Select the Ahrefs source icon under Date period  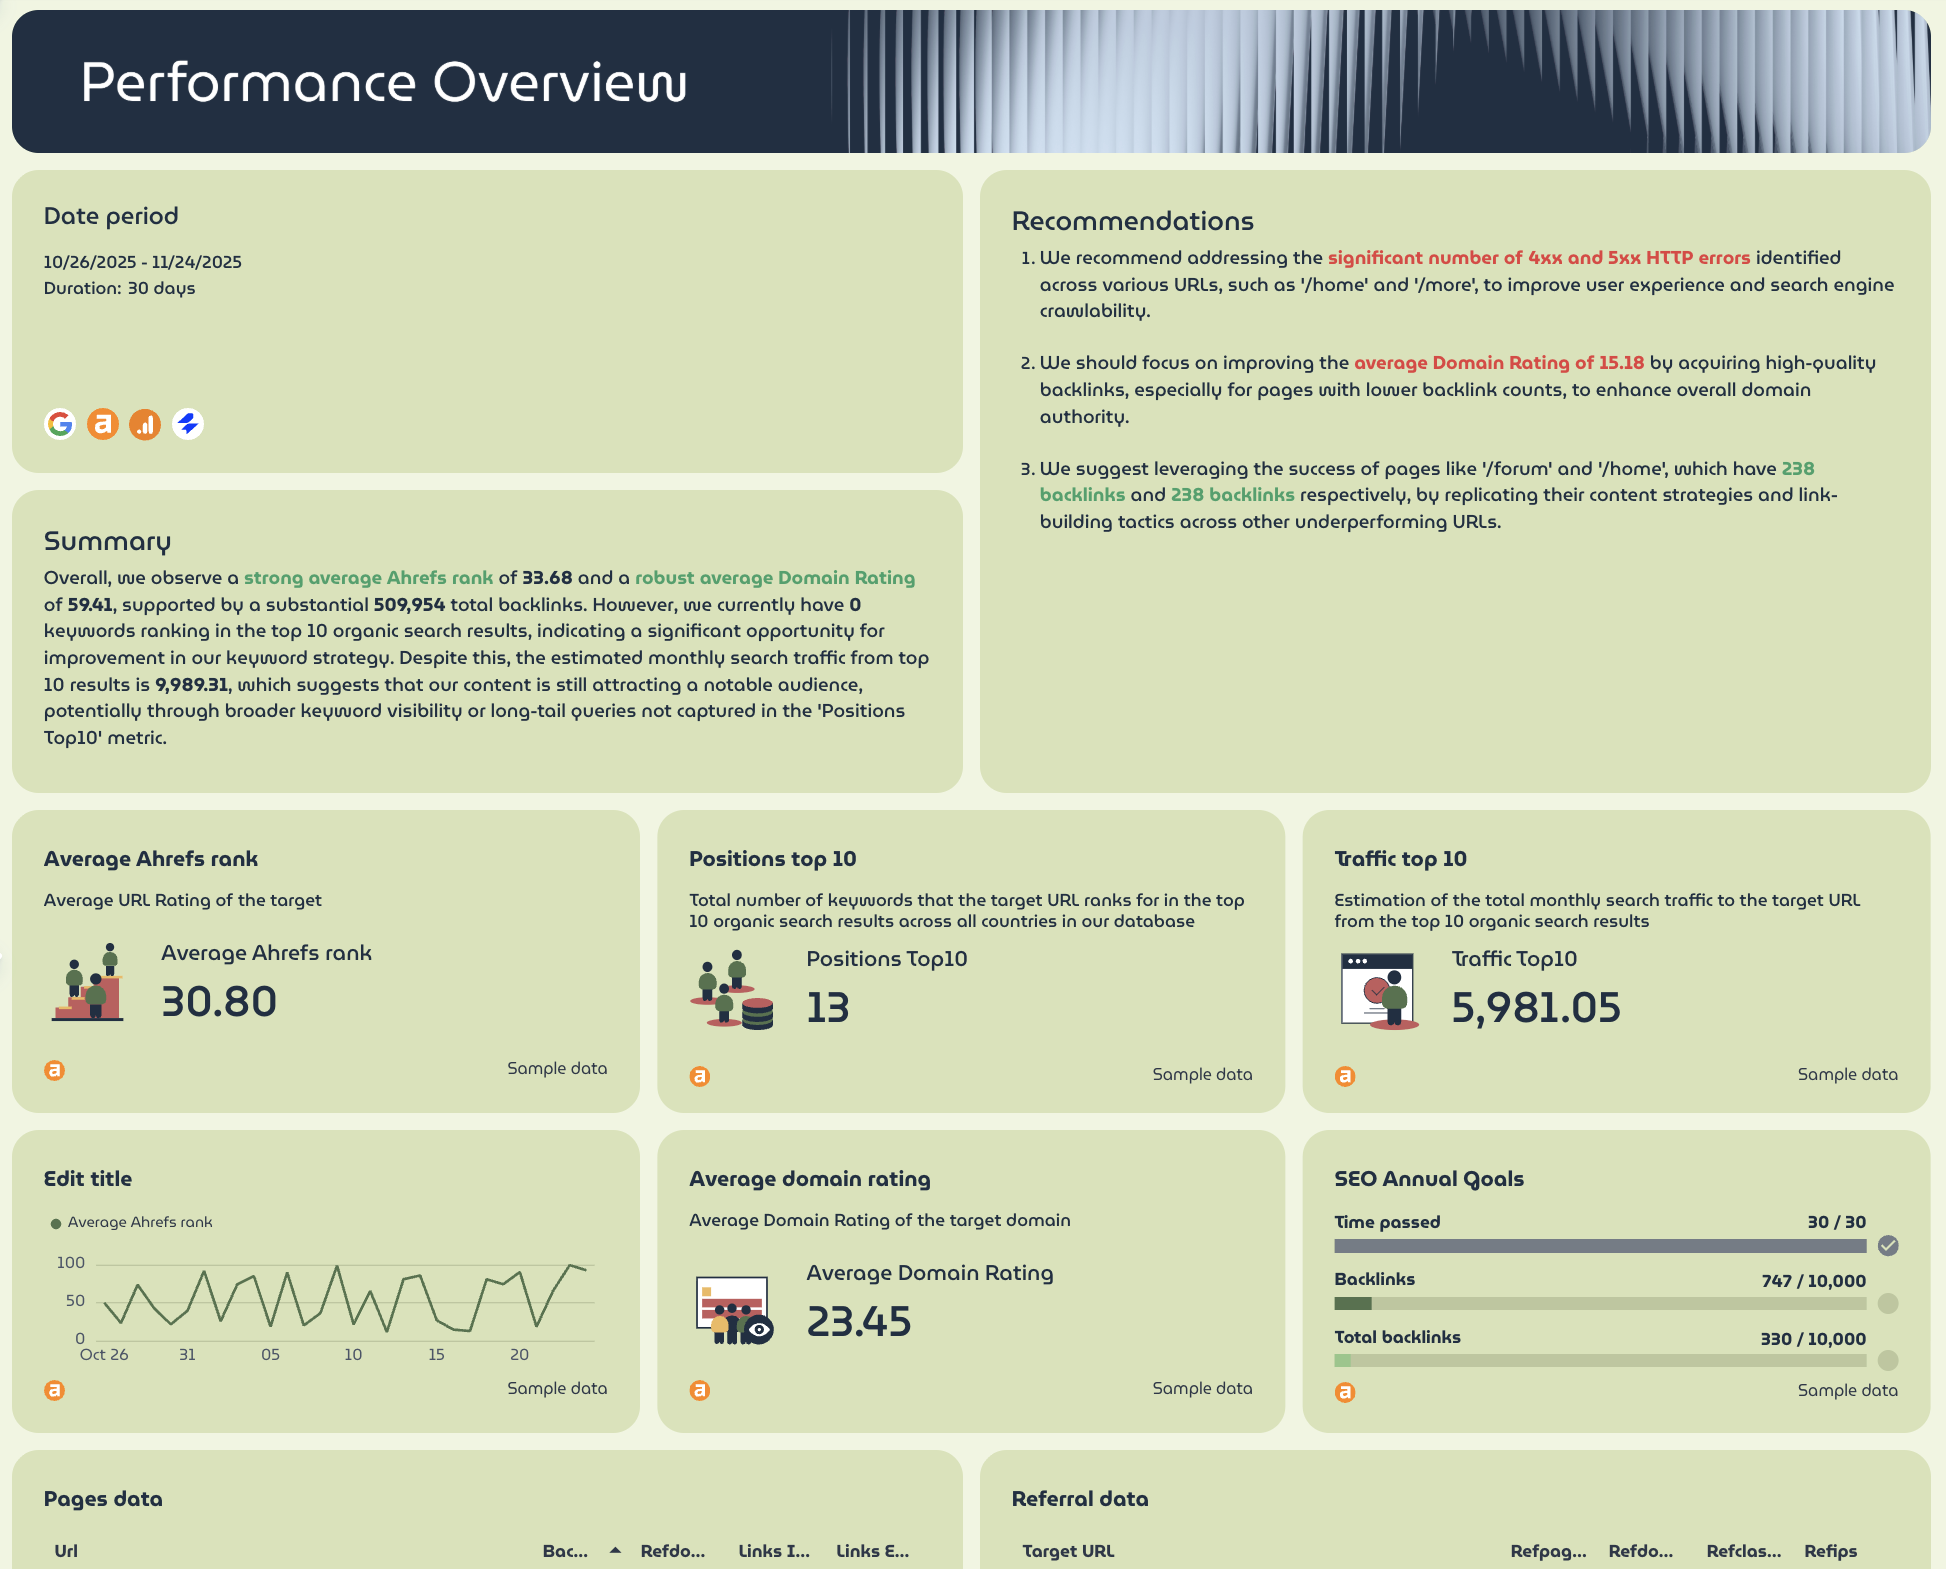coord(103,424)
